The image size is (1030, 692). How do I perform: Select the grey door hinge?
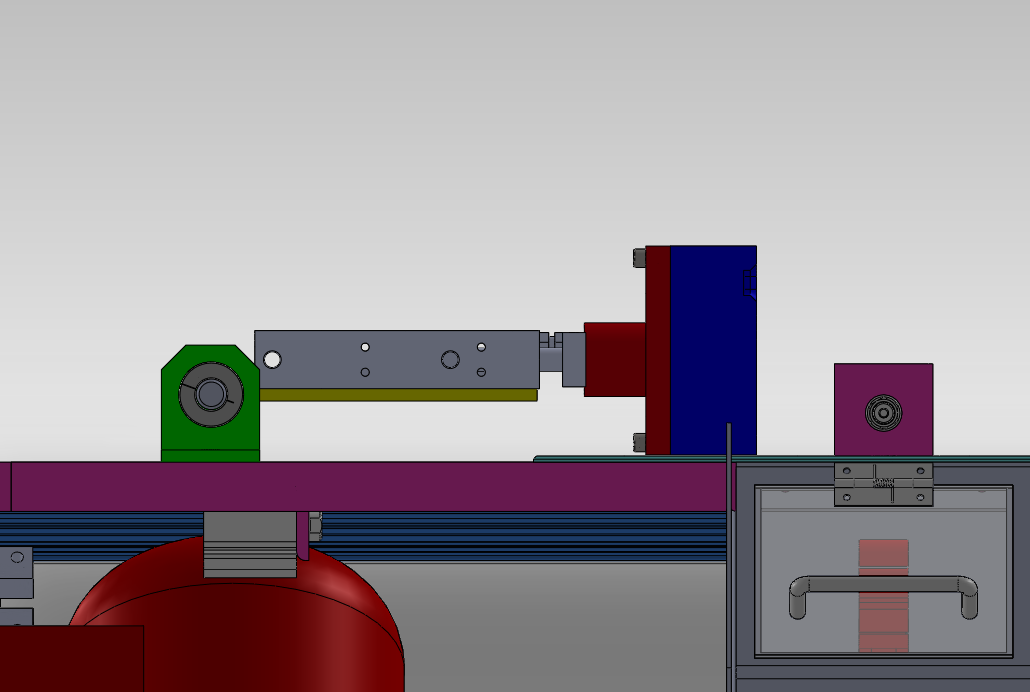884,484
